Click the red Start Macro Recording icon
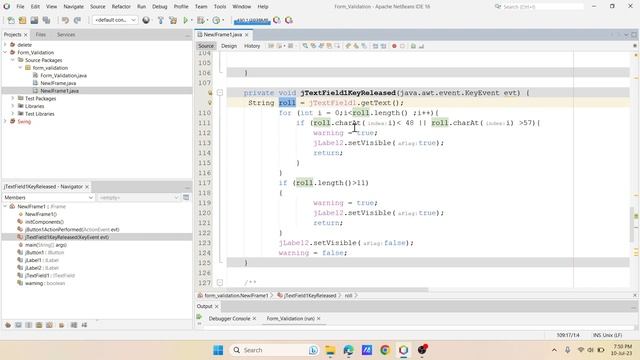Image resolution: width=640 pixels, height=360 pixels. [394, 46]
